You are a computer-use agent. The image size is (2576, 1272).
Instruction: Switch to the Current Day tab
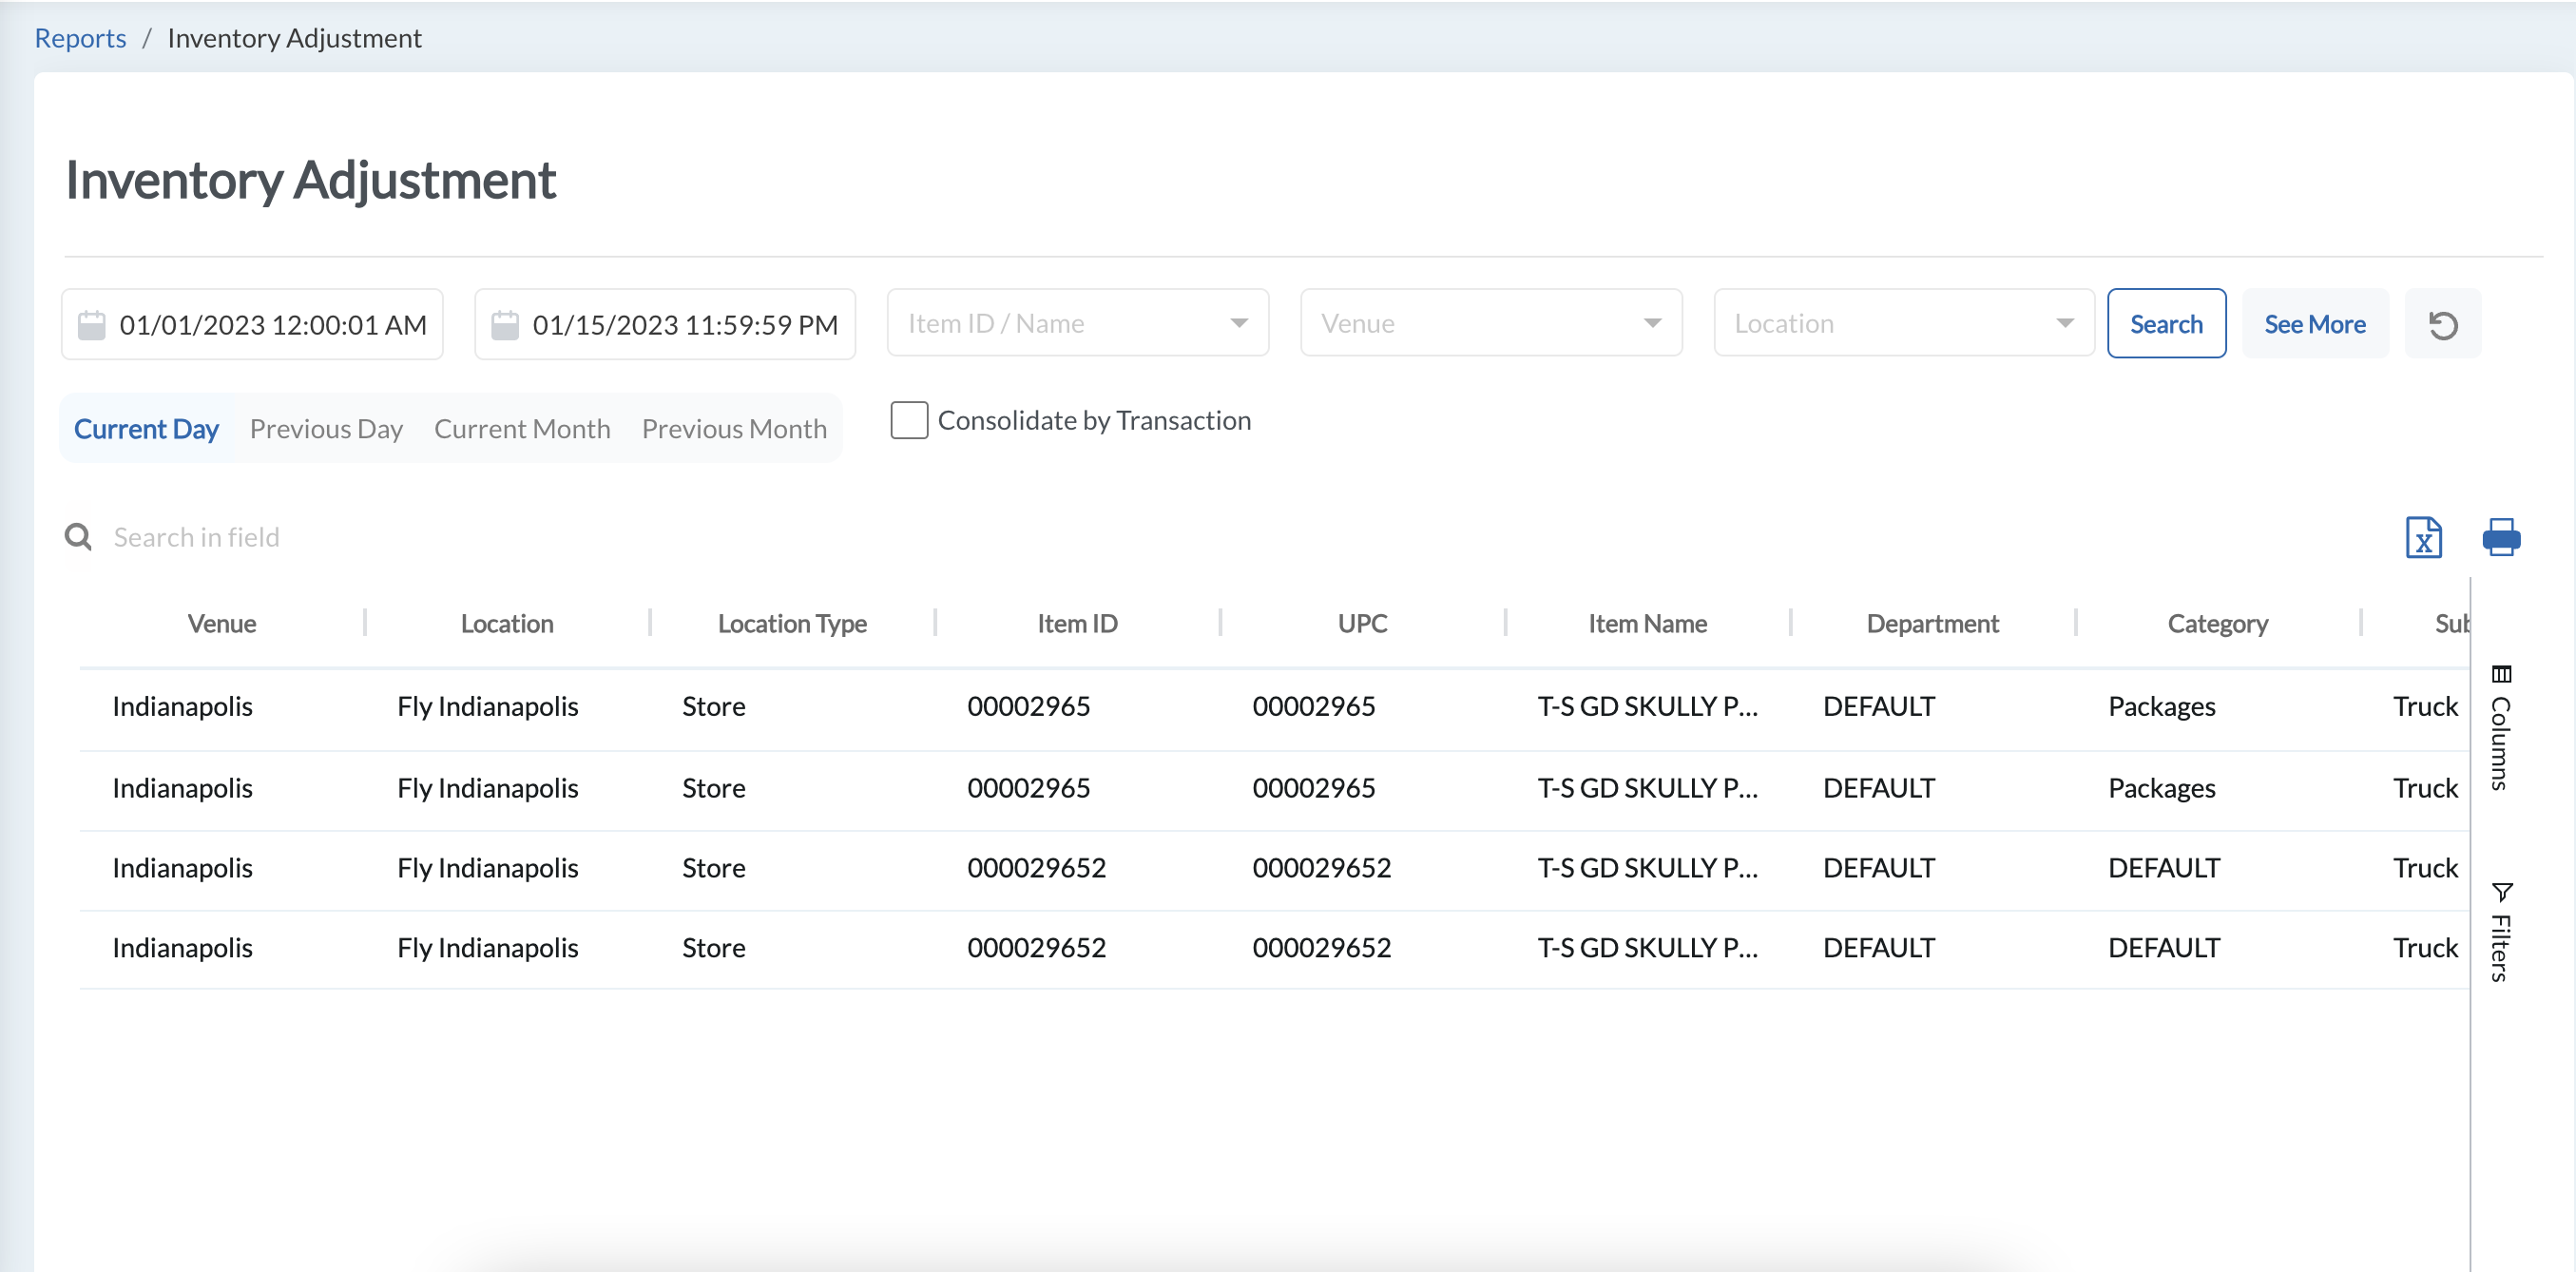146,428
